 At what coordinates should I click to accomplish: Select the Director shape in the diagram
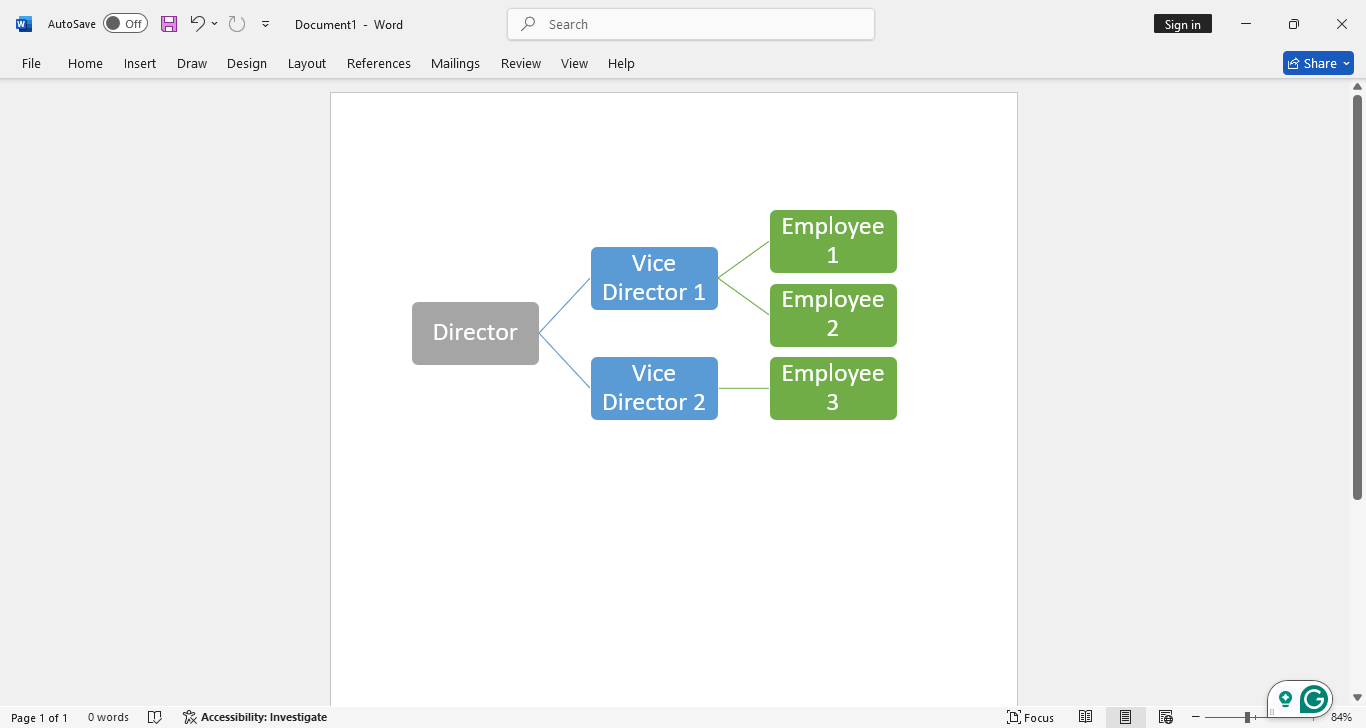(475, 332)
